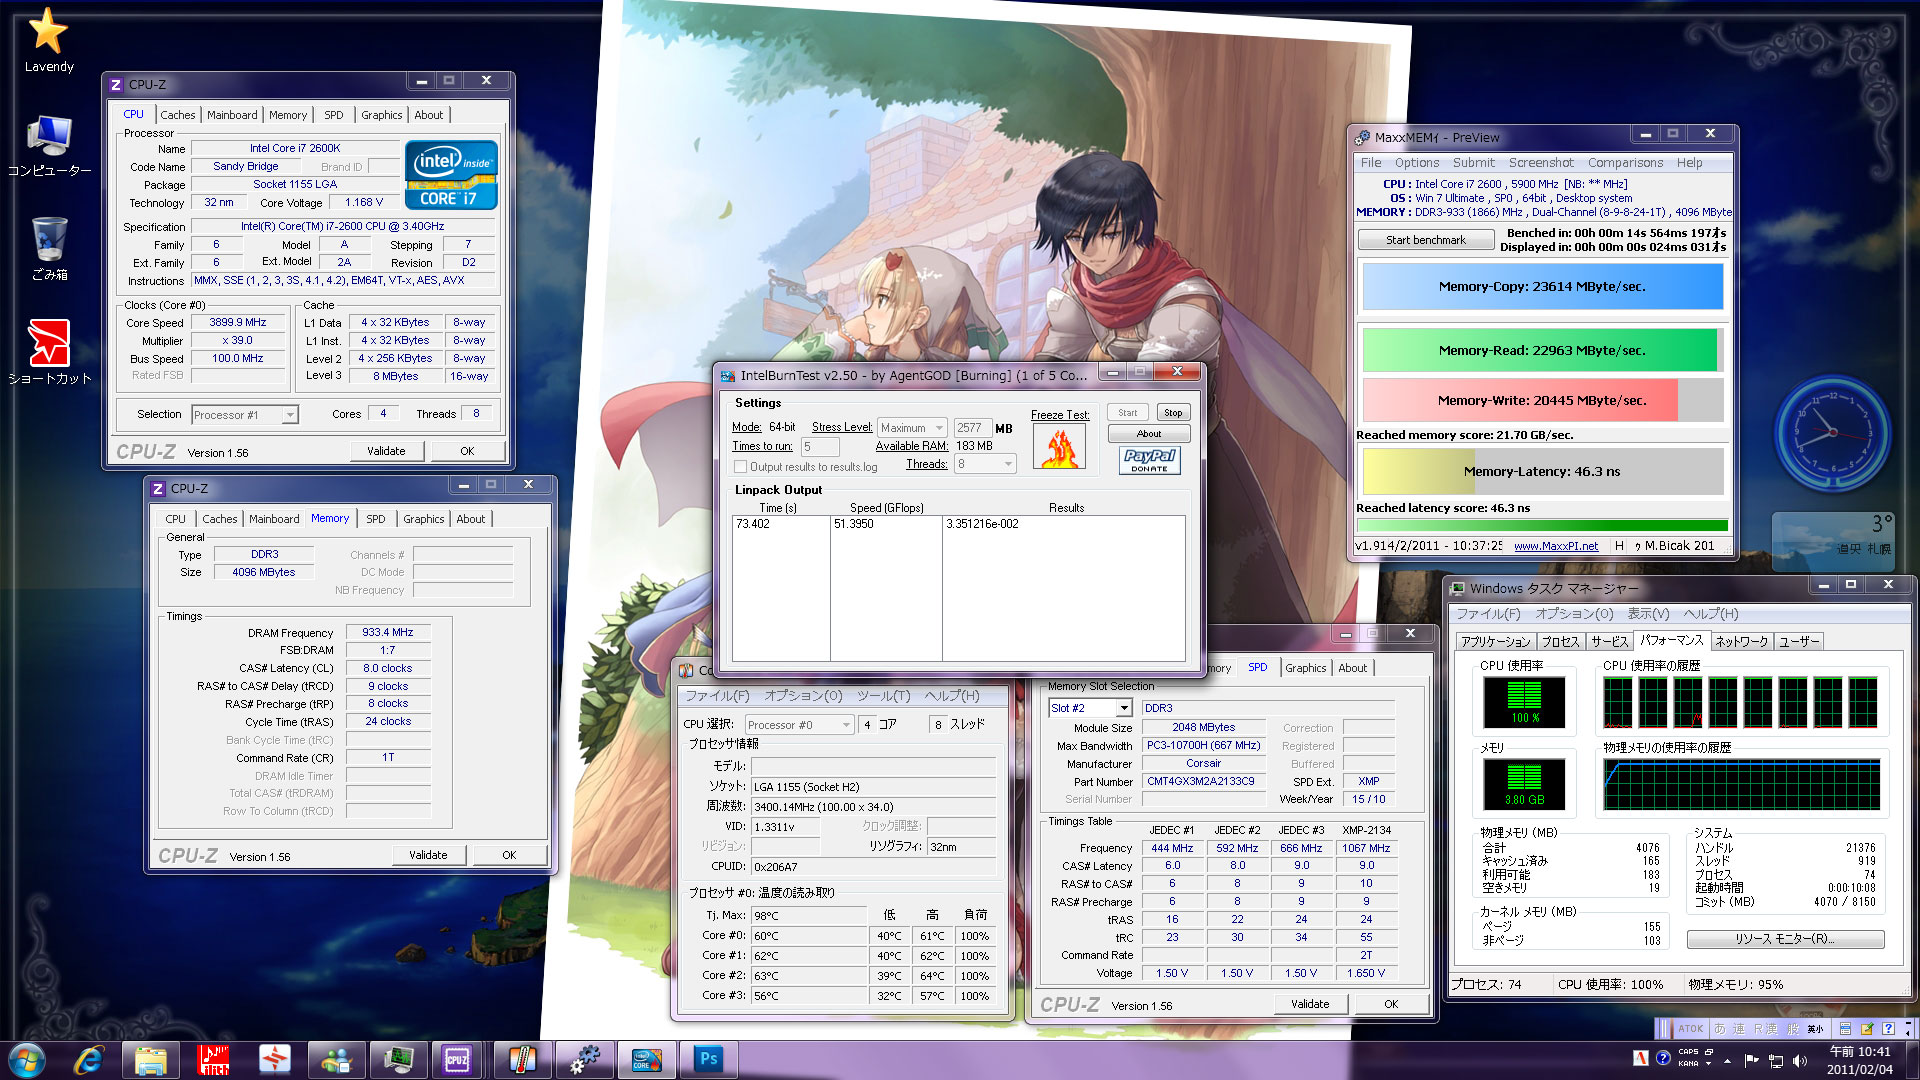Click the 933.4 MHz DRAM Frequency value
The image size is (1920, 1080).
pos(388,633)
